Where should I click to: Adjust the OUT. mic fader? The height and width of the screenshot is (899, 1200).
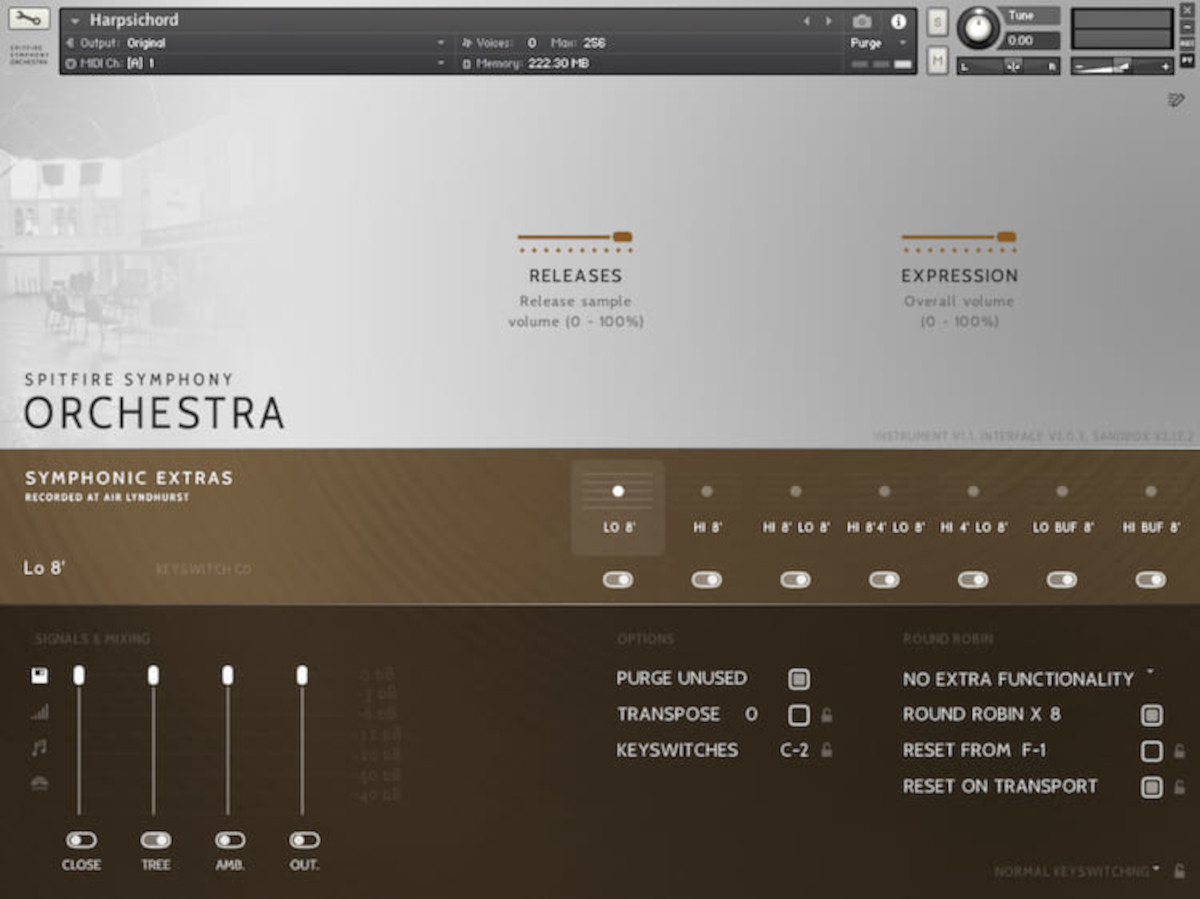[x=302, y=676]
